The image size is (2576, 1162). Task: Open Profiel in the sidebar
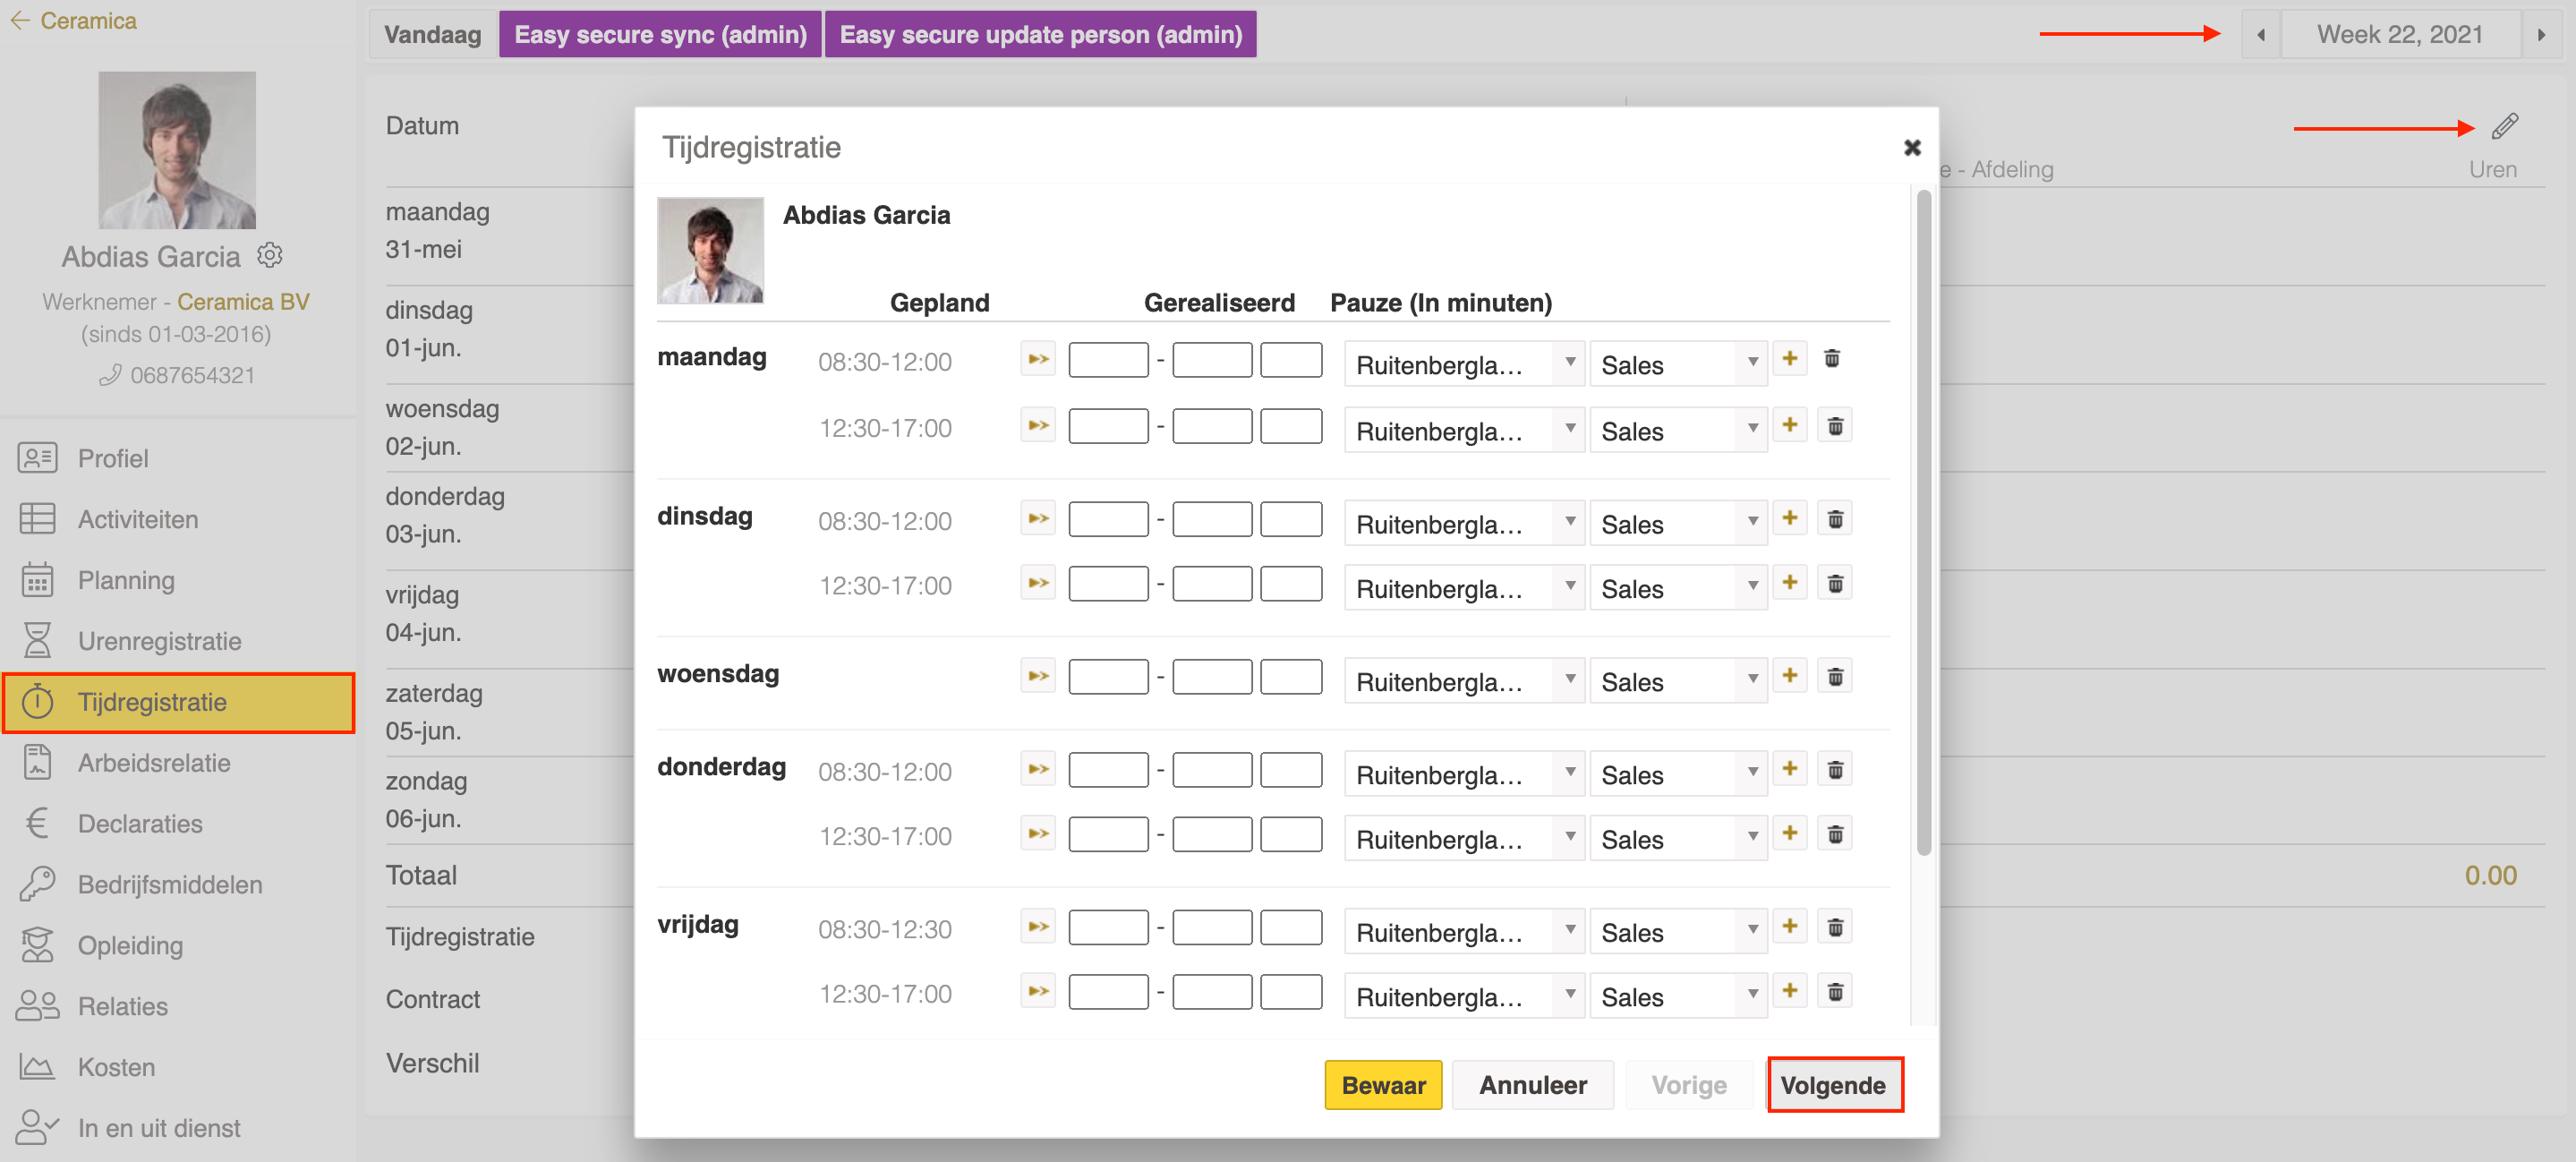pyautogui.click(x=178, y=458)
